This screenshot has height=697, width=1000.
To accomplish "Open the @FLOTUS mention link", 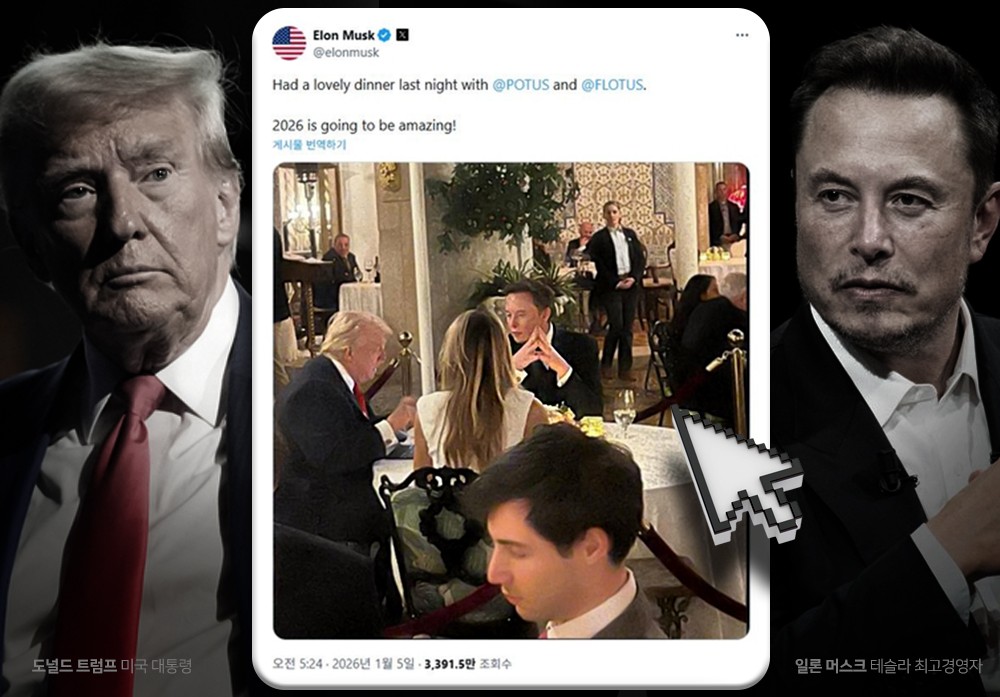I will [612, 85].
